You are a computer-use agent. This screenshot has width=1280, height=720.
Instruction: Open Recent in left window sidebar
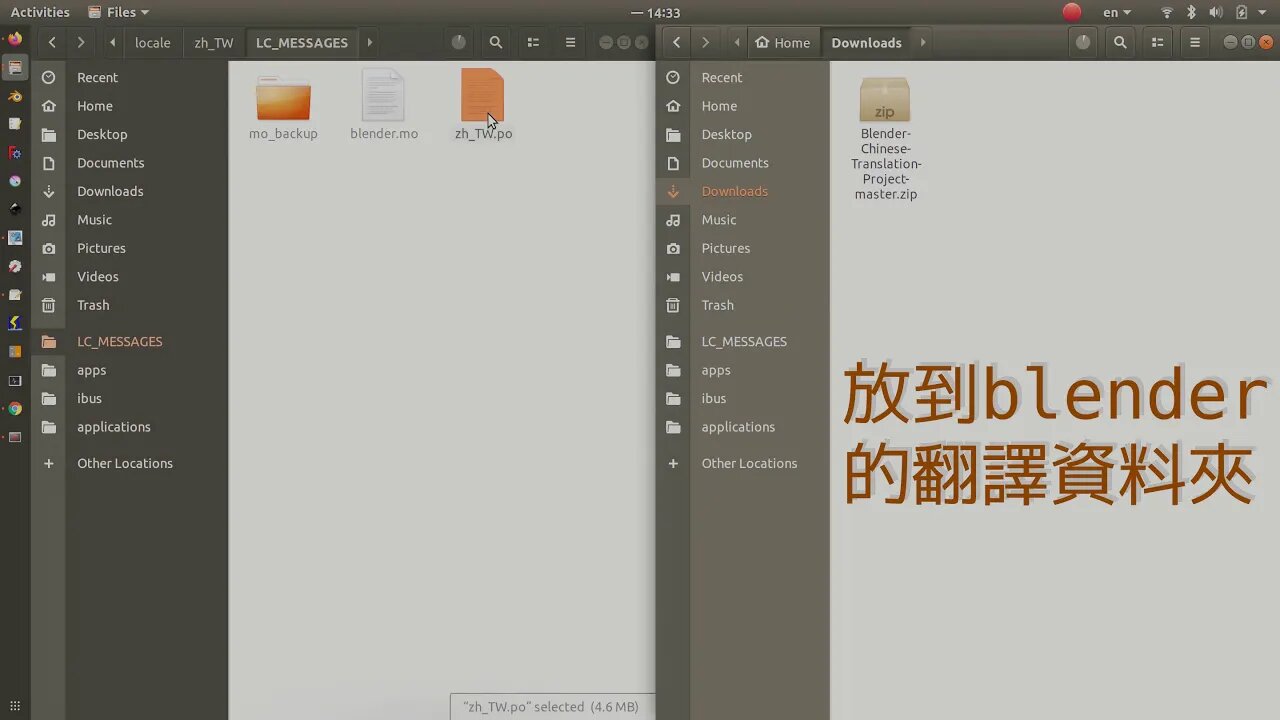click(x=130, y=77)
